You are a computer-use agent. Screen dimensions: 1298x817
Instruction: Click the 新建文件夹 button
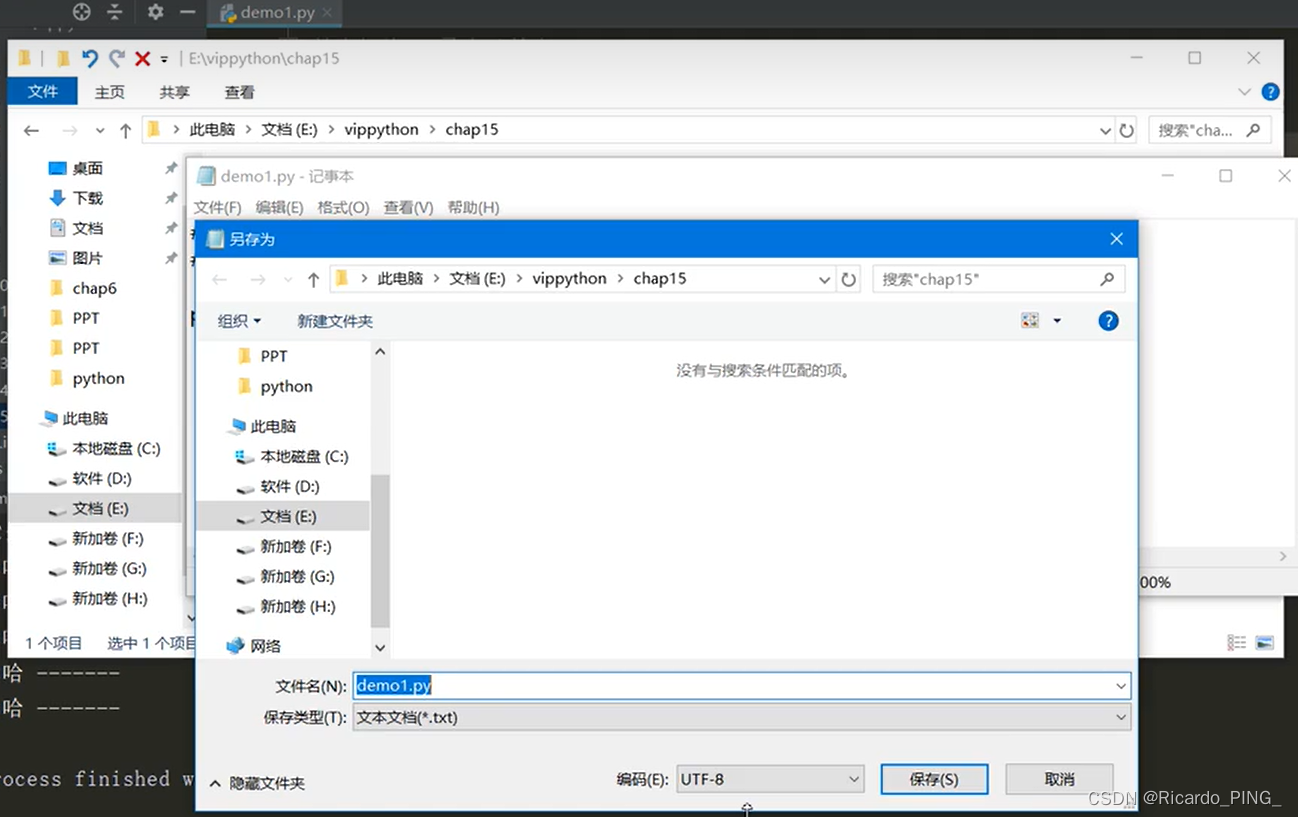coord(334,320)
